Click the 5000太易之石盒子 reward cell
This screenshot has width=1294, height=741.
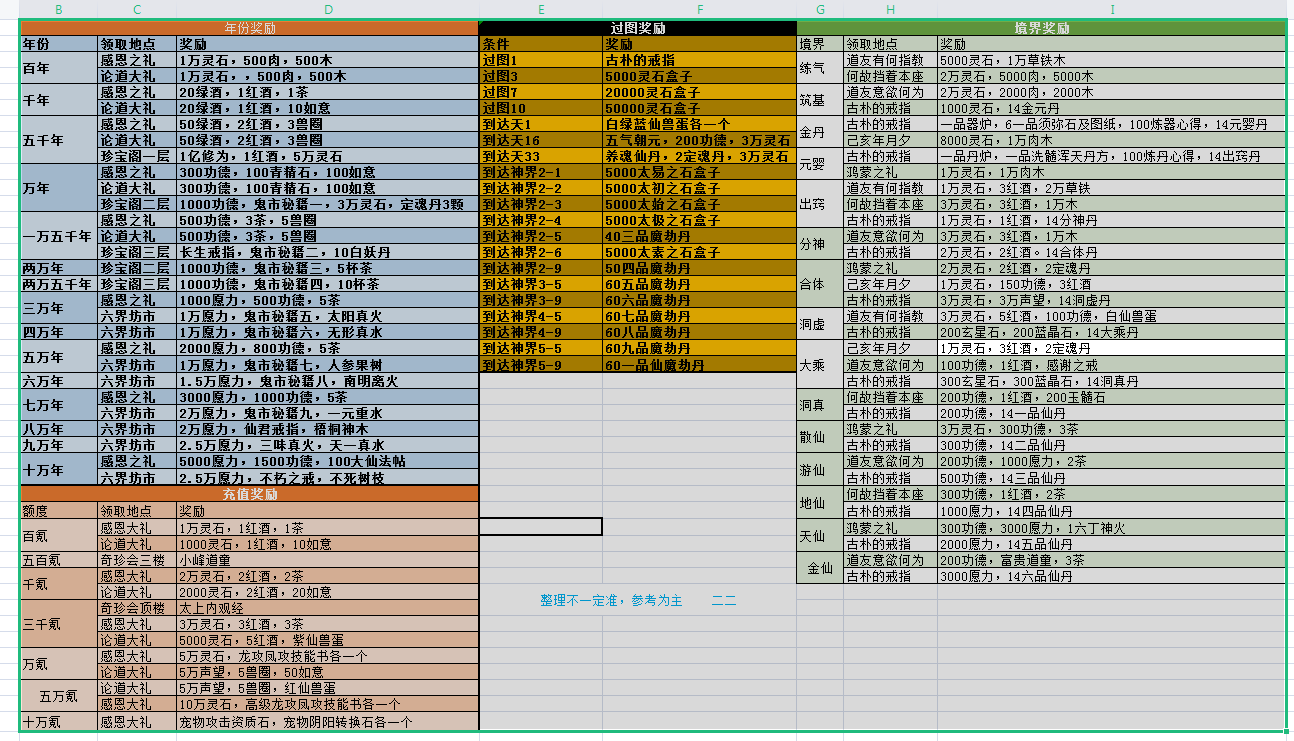pos(700,172)
